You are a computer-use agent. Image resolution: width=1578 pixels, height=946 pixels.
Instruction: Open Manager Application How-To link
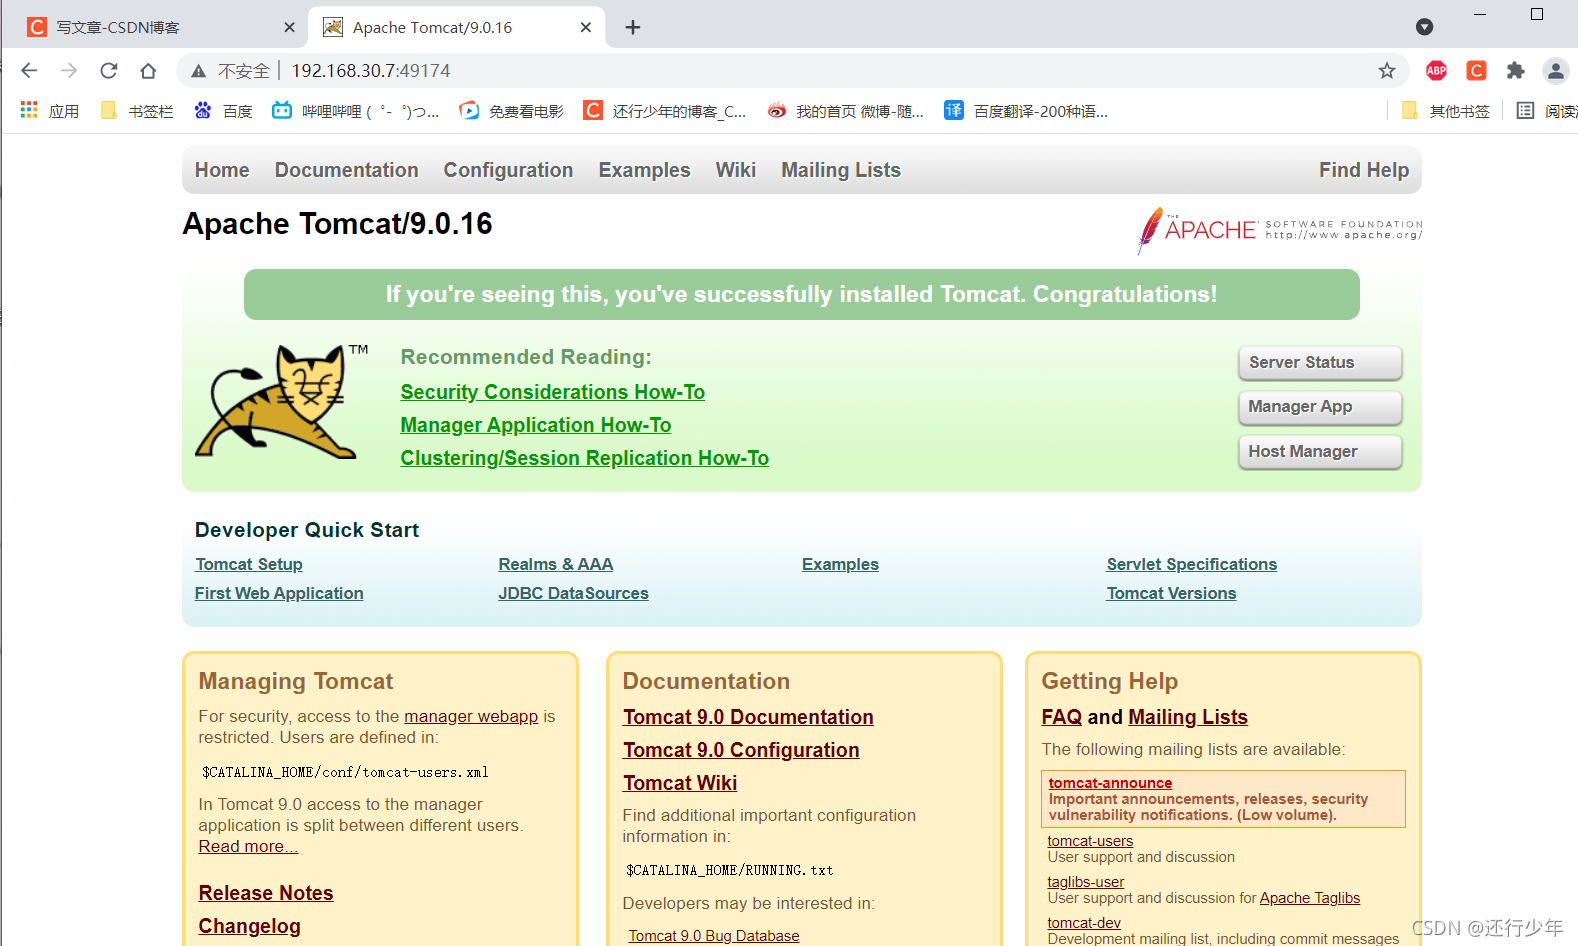pos(536,425)
